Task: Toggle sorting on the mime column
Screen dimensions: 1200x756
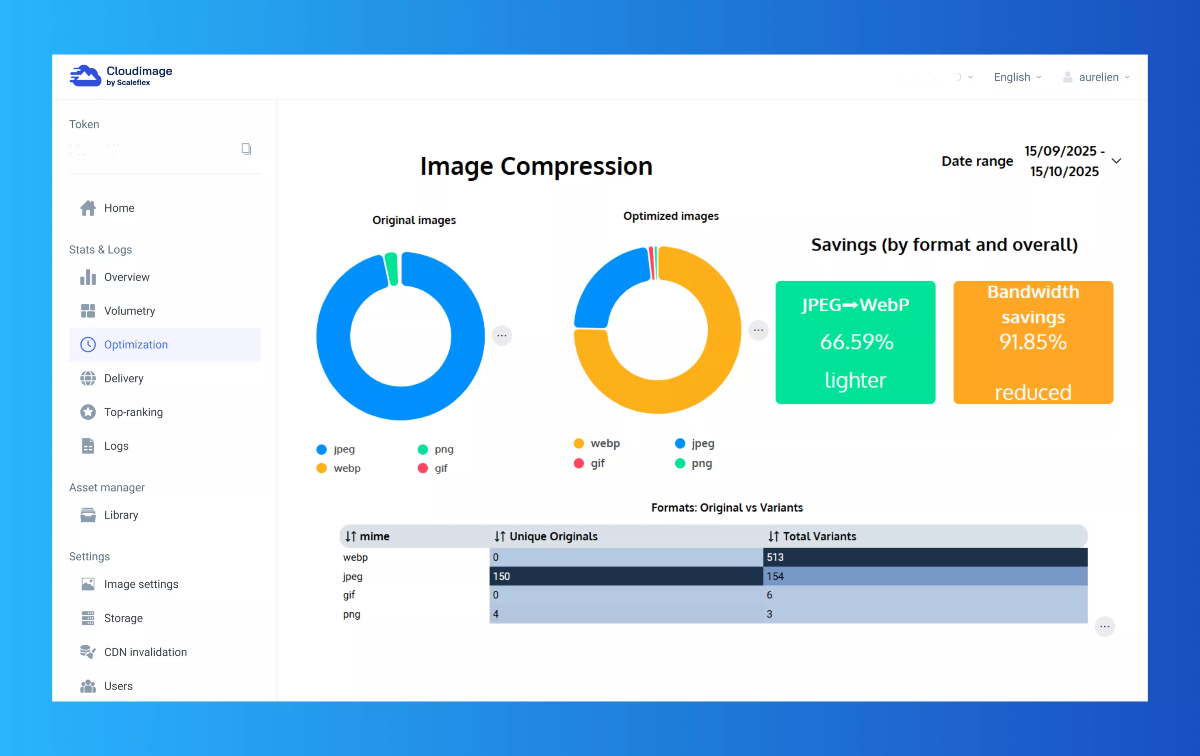Action: pyautogui.click(x=365, y=536)
